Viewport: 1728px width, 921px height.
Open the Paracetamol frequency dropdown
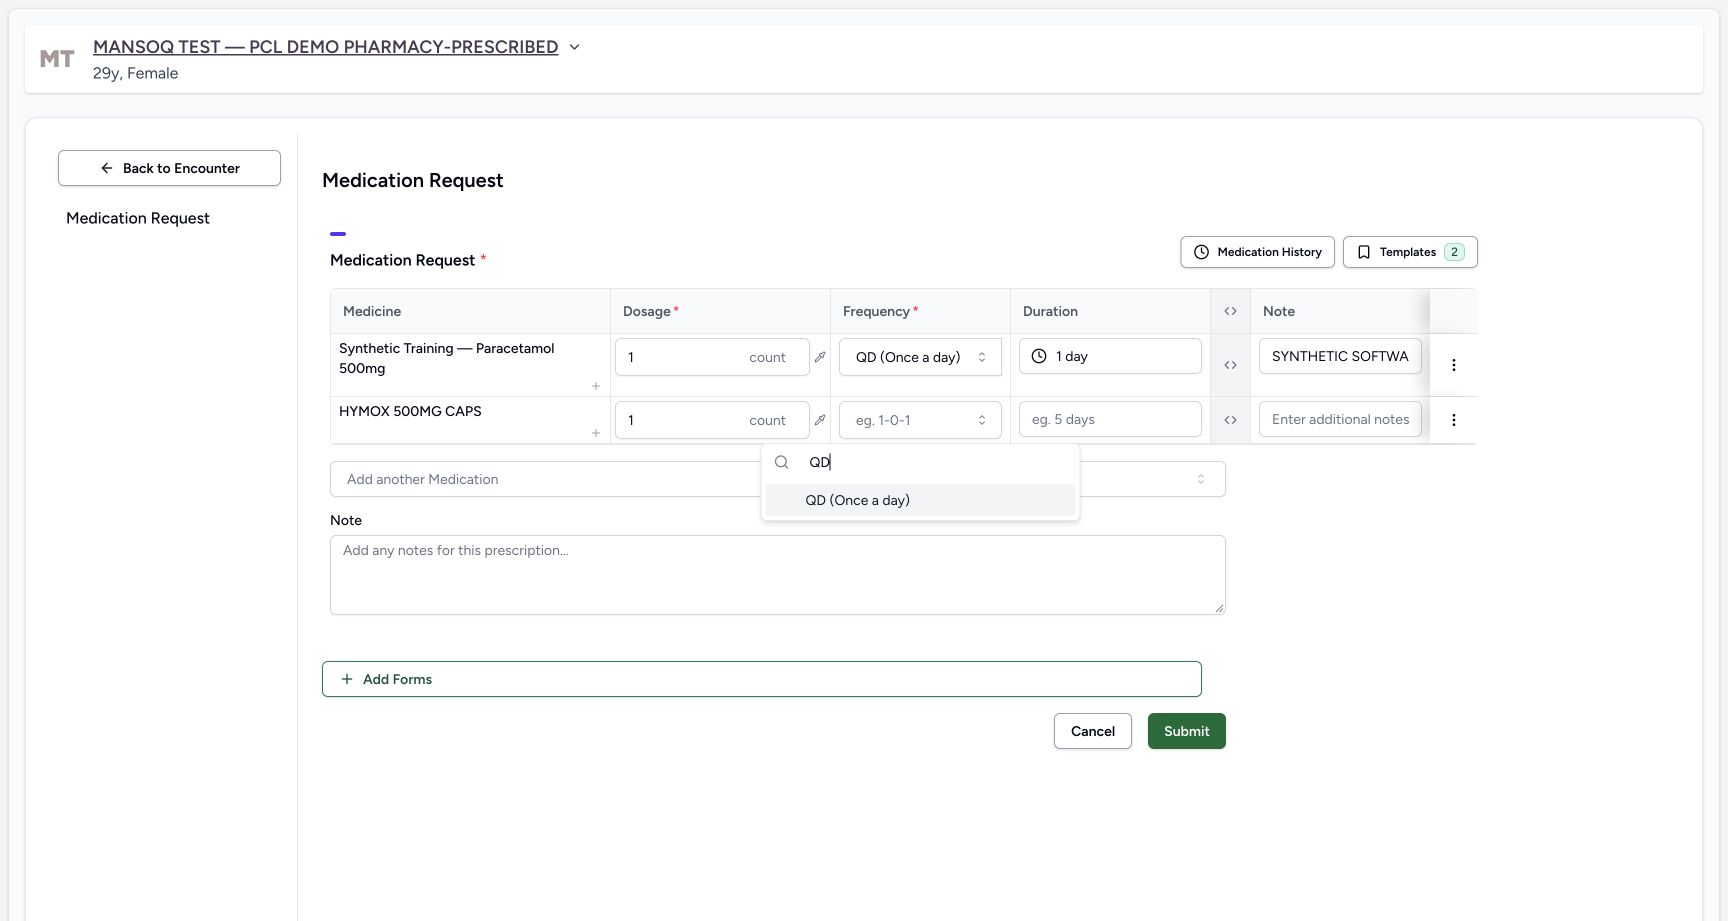(920, 357)
